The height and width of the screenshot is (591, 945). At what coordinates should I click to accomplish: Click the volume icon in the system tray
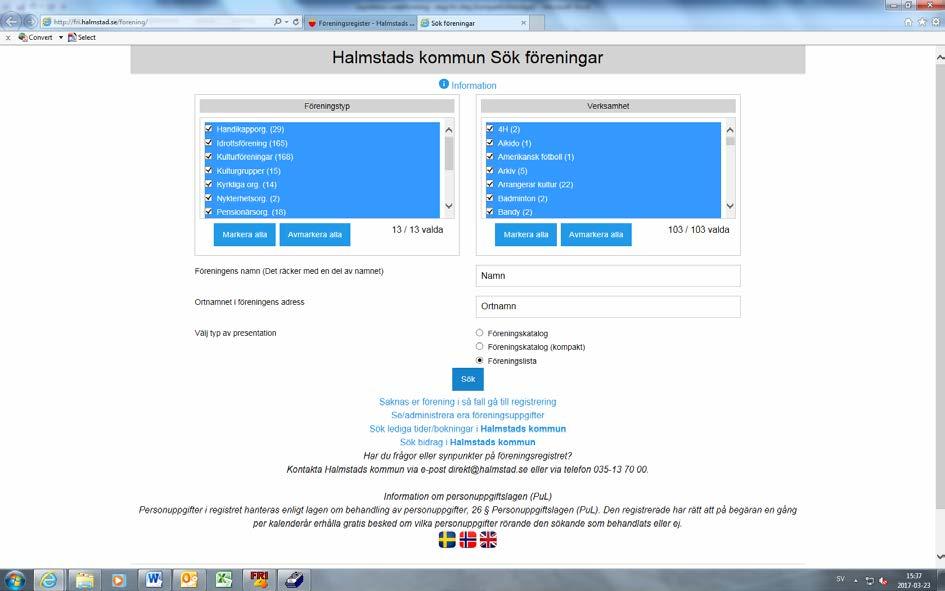click(x=884, y=581)
